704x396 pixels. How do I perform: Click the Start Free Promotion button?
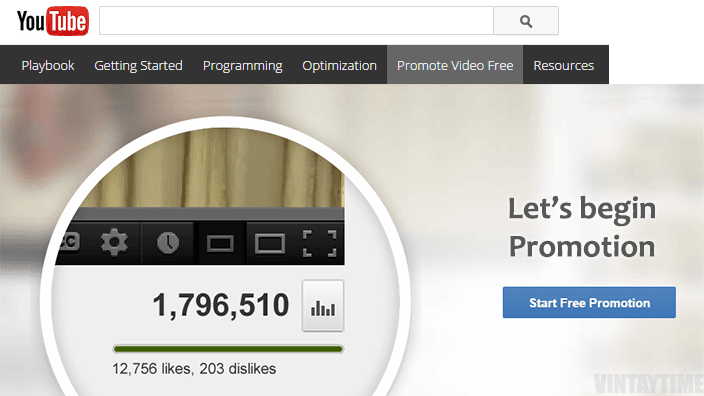click(589, 303)
